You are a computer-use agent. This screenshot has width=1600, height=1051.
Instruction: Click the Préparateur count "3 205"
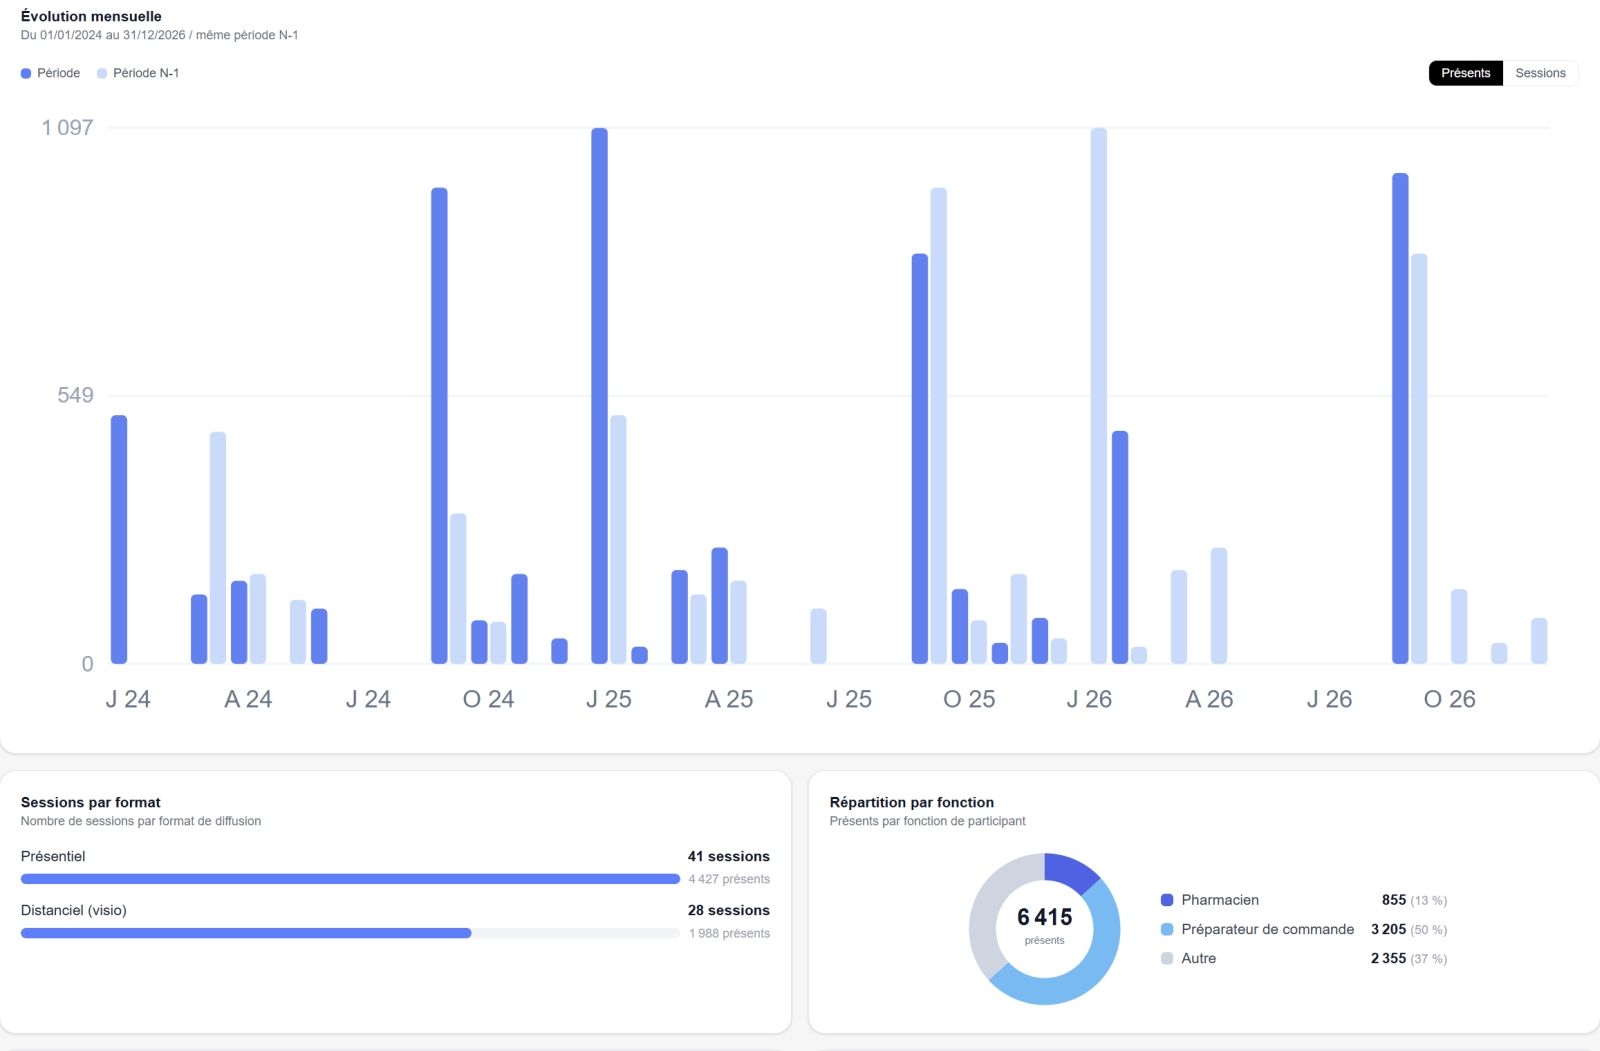[1389, 929]
